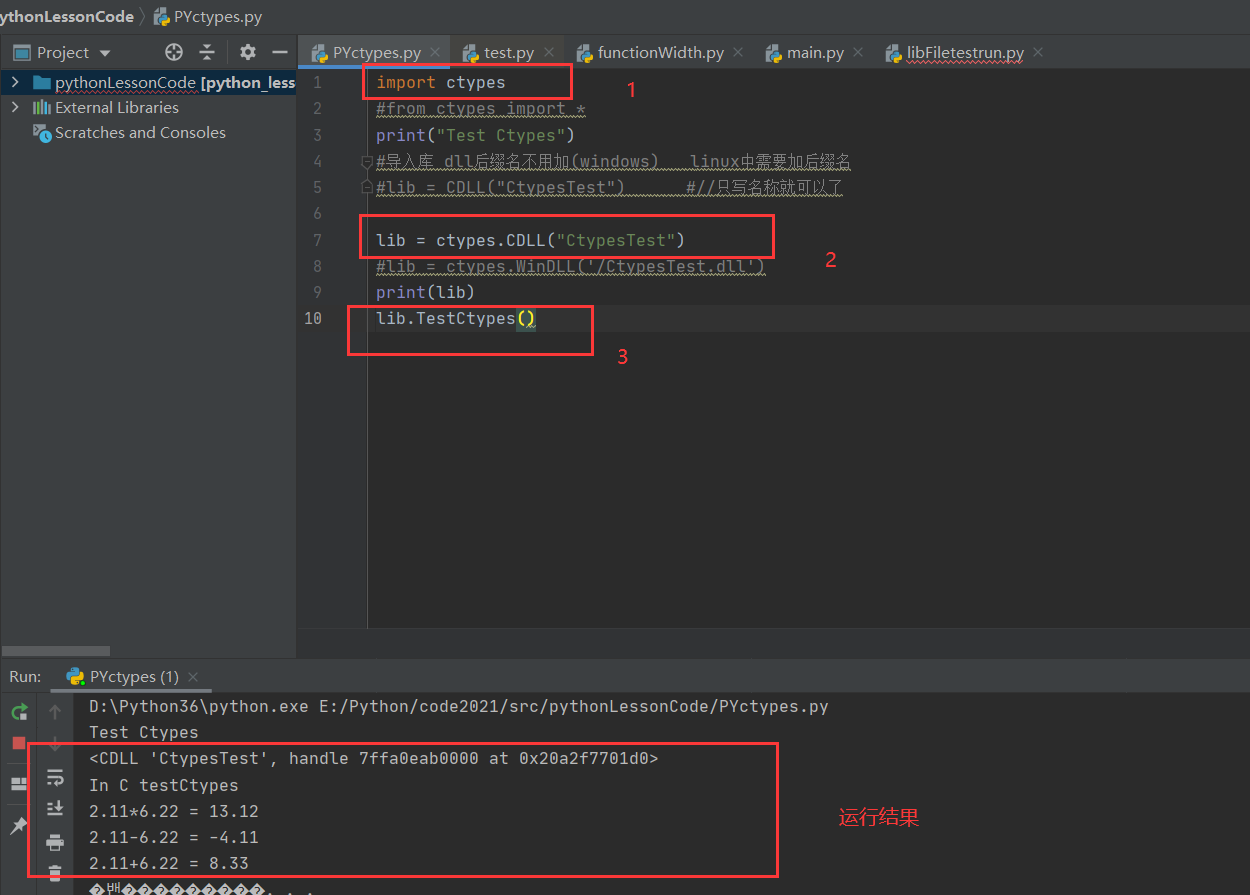Screen dimensions: 1250x895
Task: Pin the Run tool window tab
Action: (x=18, y=825)
